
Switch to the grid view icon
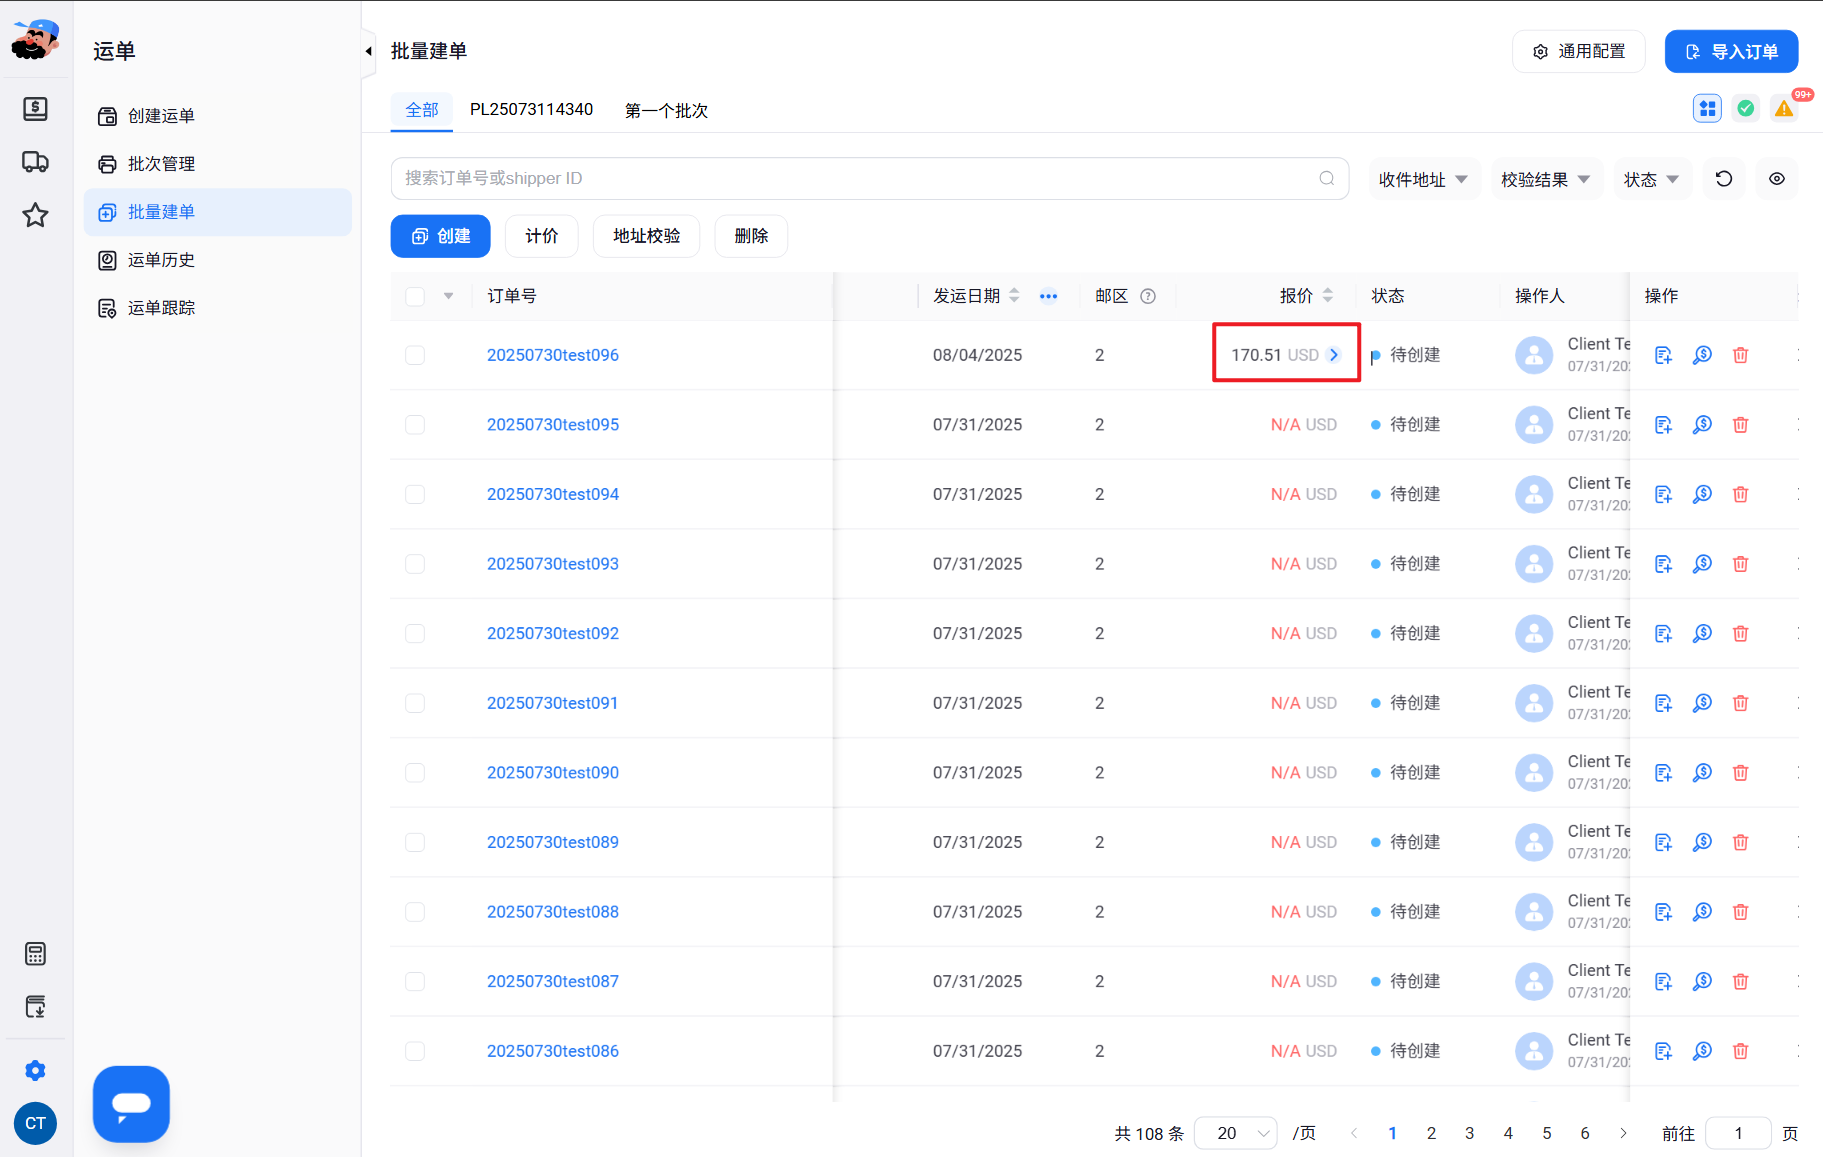coord(1707,109)
